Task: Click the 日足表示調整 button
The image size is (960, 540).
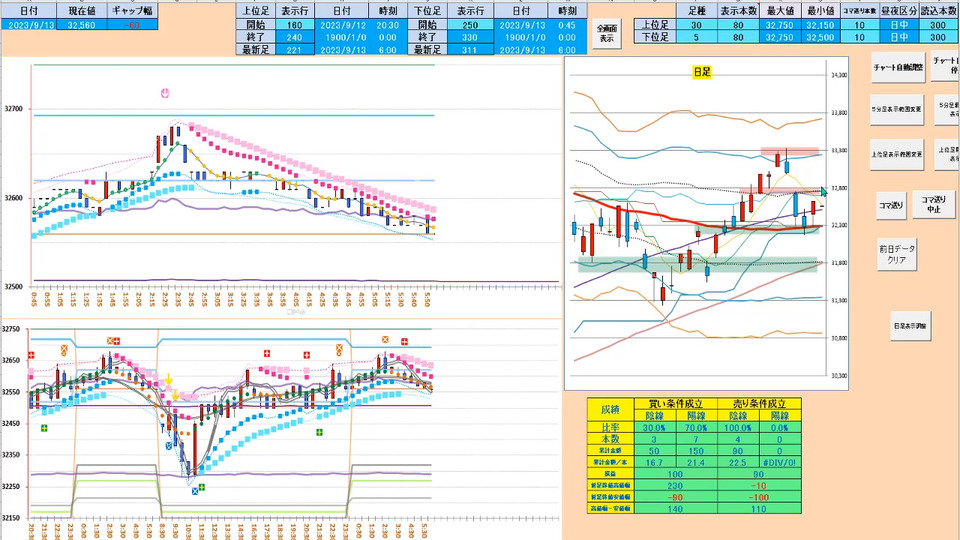Action: click(x=911, y=326)
